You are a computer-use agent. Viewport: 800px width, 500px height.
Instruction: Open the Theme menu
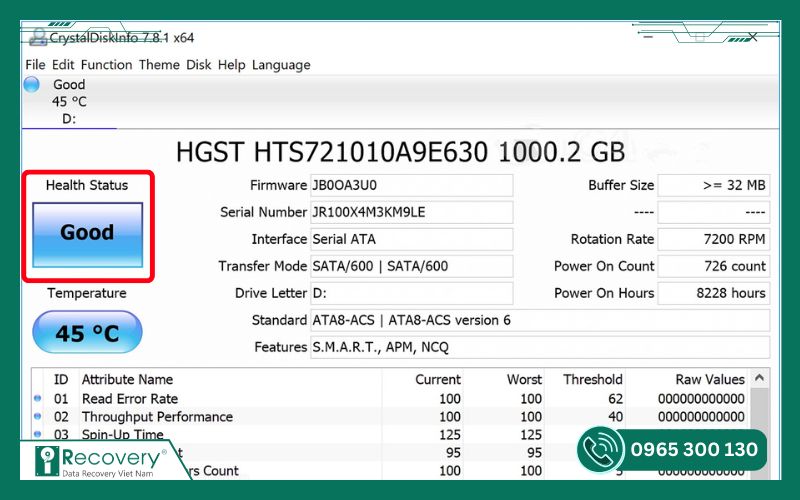click(x=159, y=65)
